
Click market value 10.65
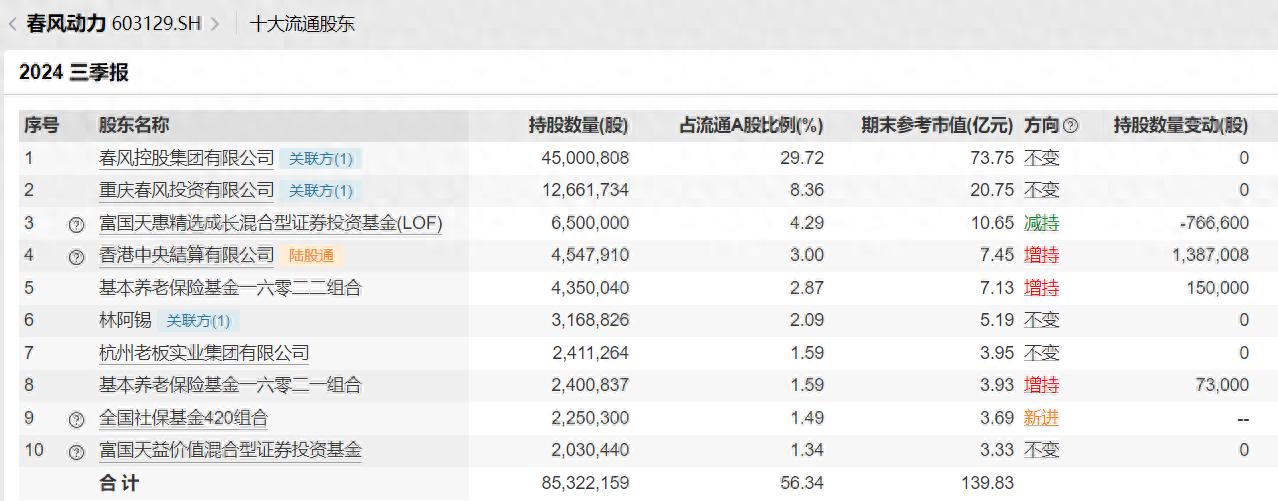coord(994,223)
